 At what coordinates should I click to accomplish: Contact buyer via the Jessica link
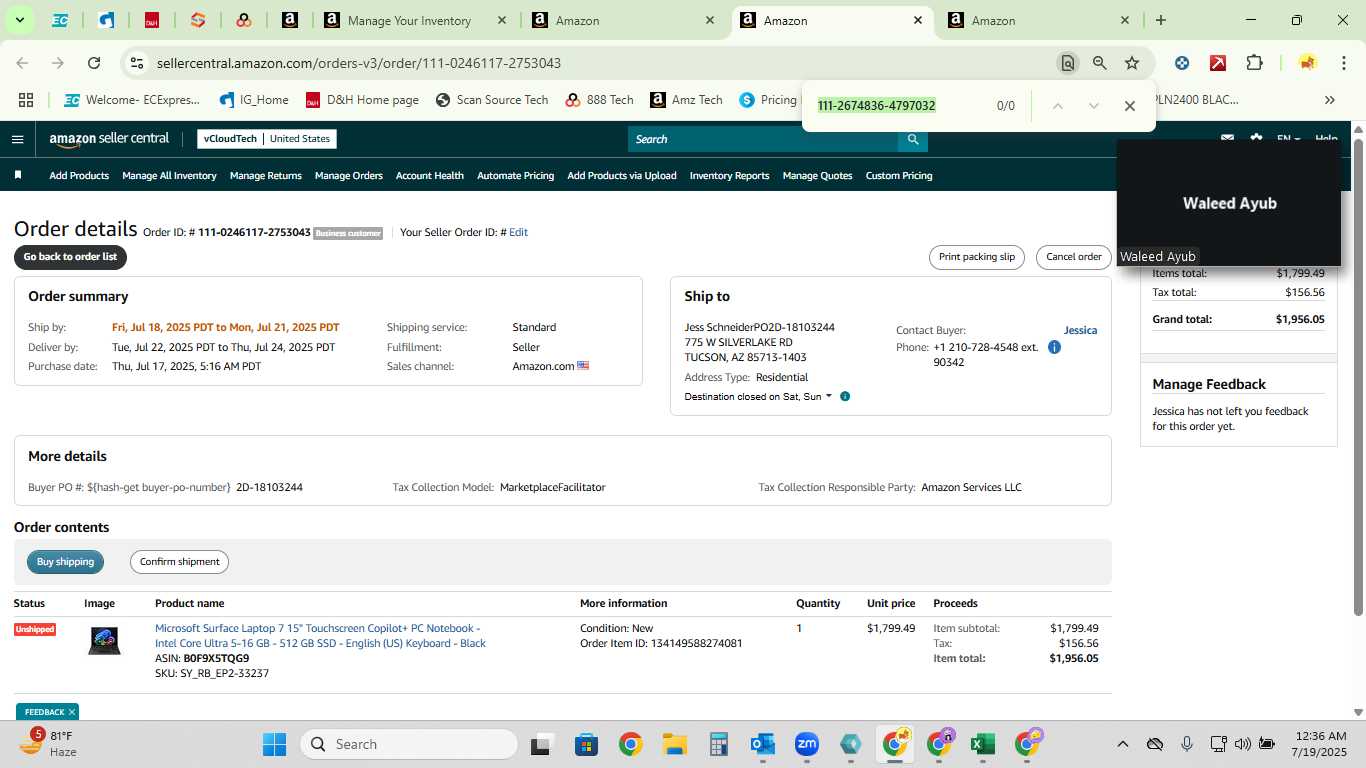click(x=1080, y=330)
